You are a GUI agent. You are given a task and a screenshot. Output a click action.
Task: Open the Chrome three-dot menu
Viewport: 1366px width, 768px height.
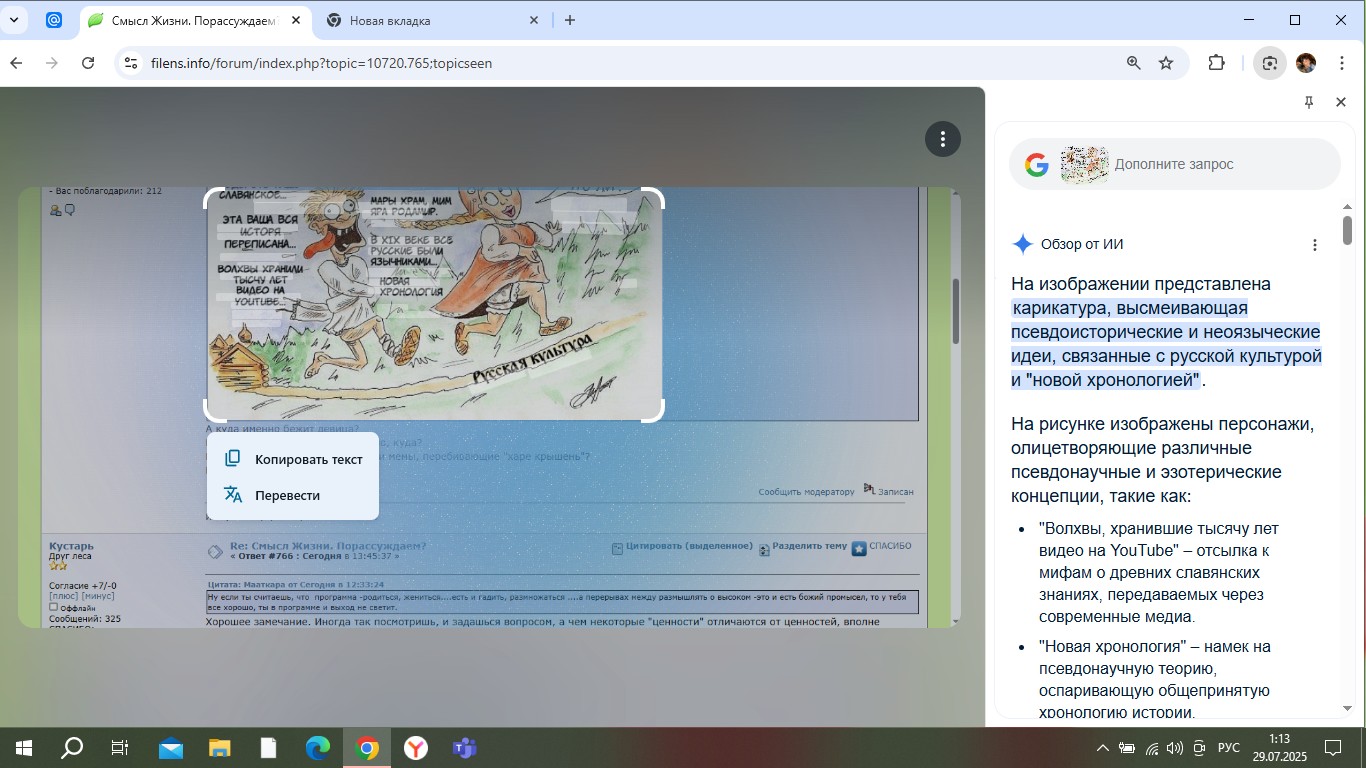[1342, 63]
